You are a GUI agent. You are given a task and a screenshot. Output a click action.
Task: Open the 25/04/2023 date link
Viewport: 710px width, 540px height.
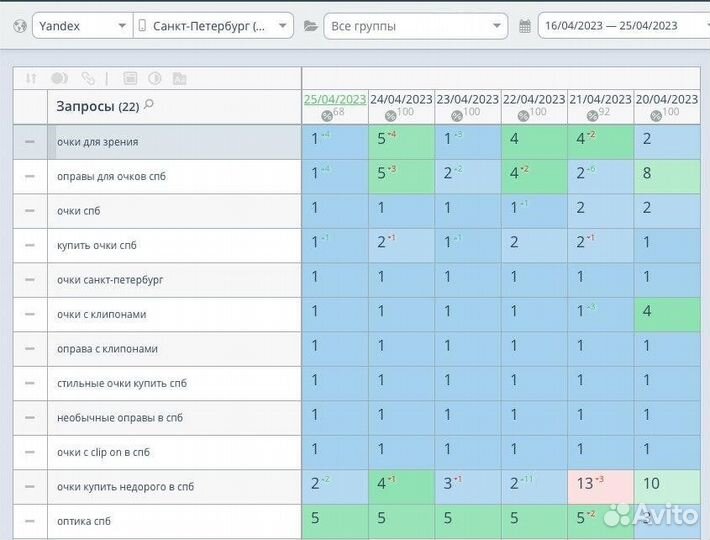[334, 99]
